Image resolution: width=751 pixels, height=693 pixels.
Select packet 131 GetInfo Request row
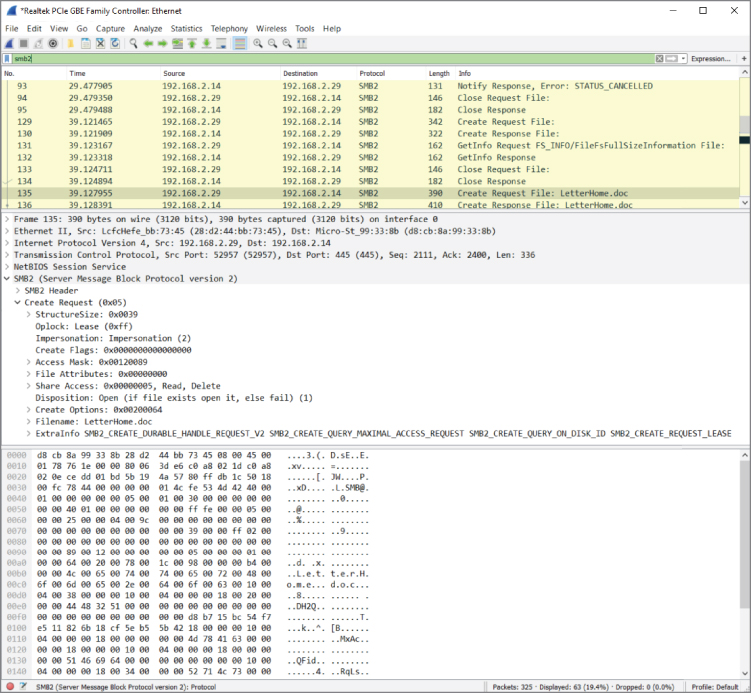(370, 146)
